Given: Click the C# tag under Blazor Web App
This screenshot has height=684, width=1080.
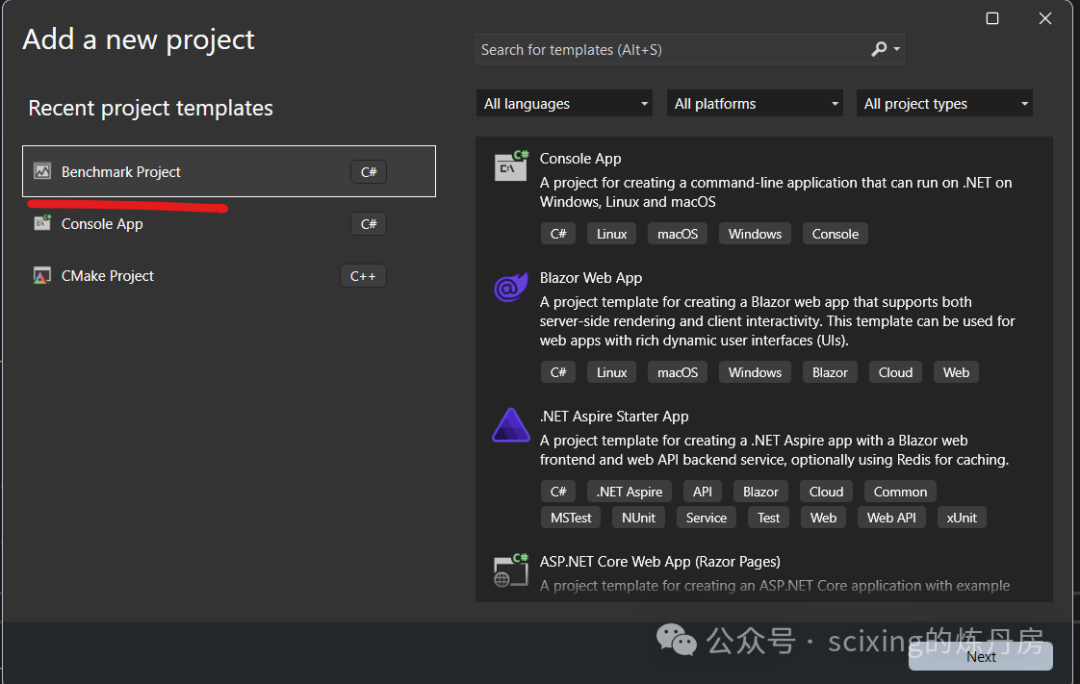Looking at the screenshot, I should coord(558,372).
